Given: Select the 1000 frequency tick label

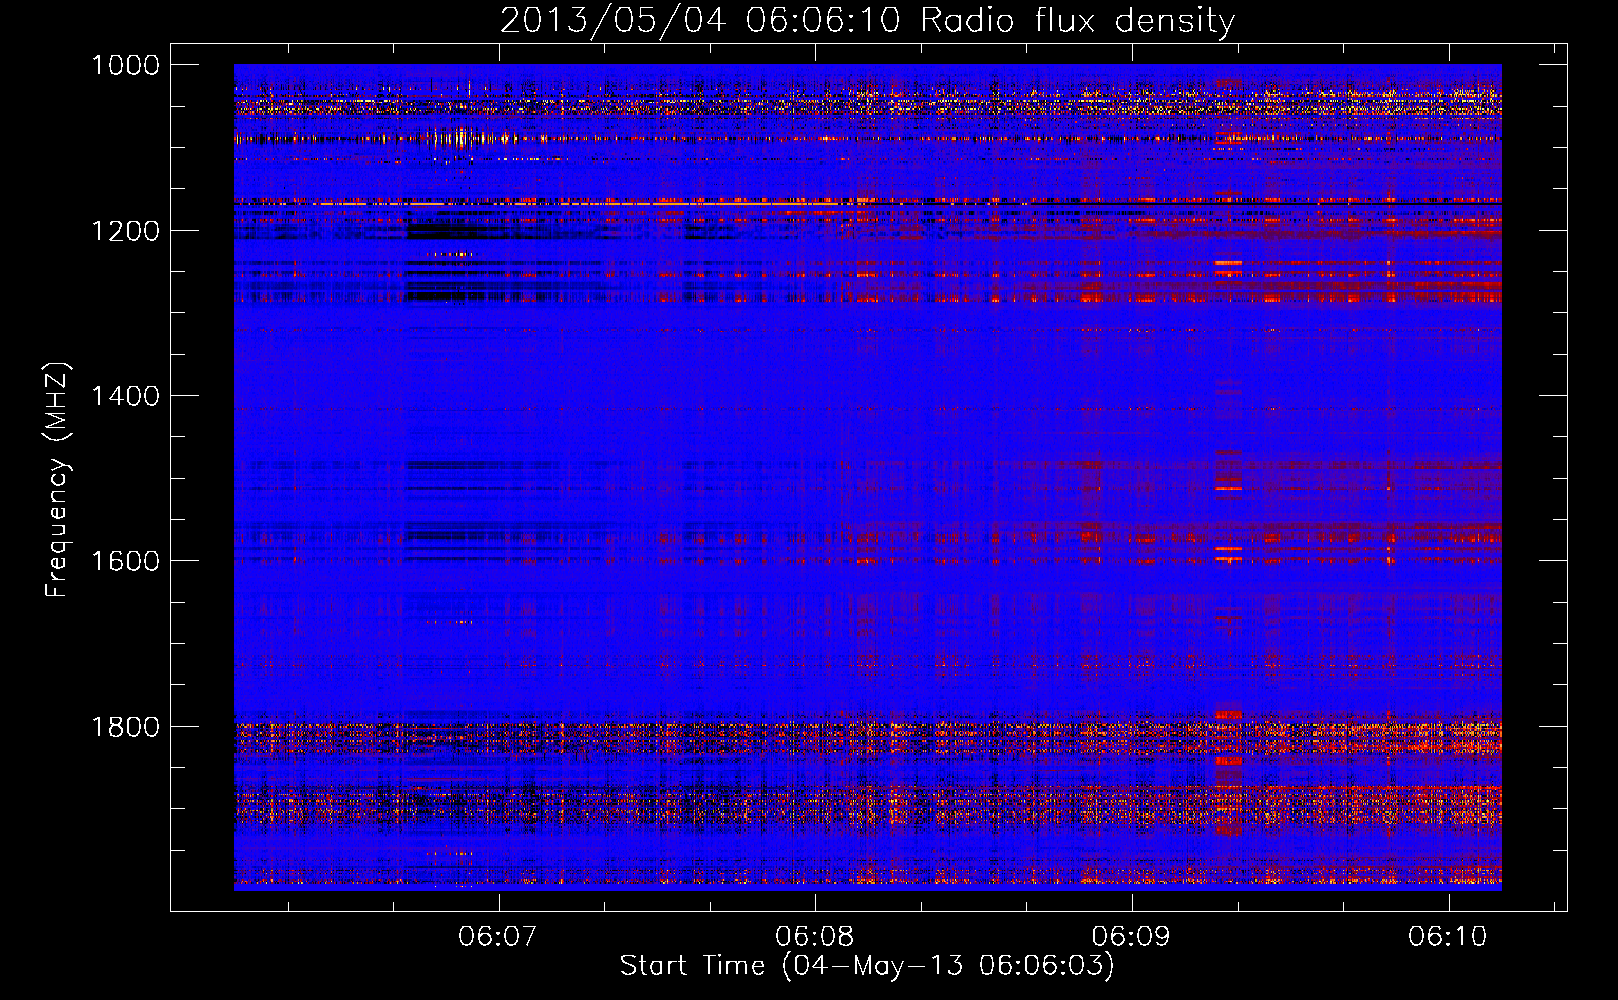Looking at the screenshot, I should pos(125,65).
